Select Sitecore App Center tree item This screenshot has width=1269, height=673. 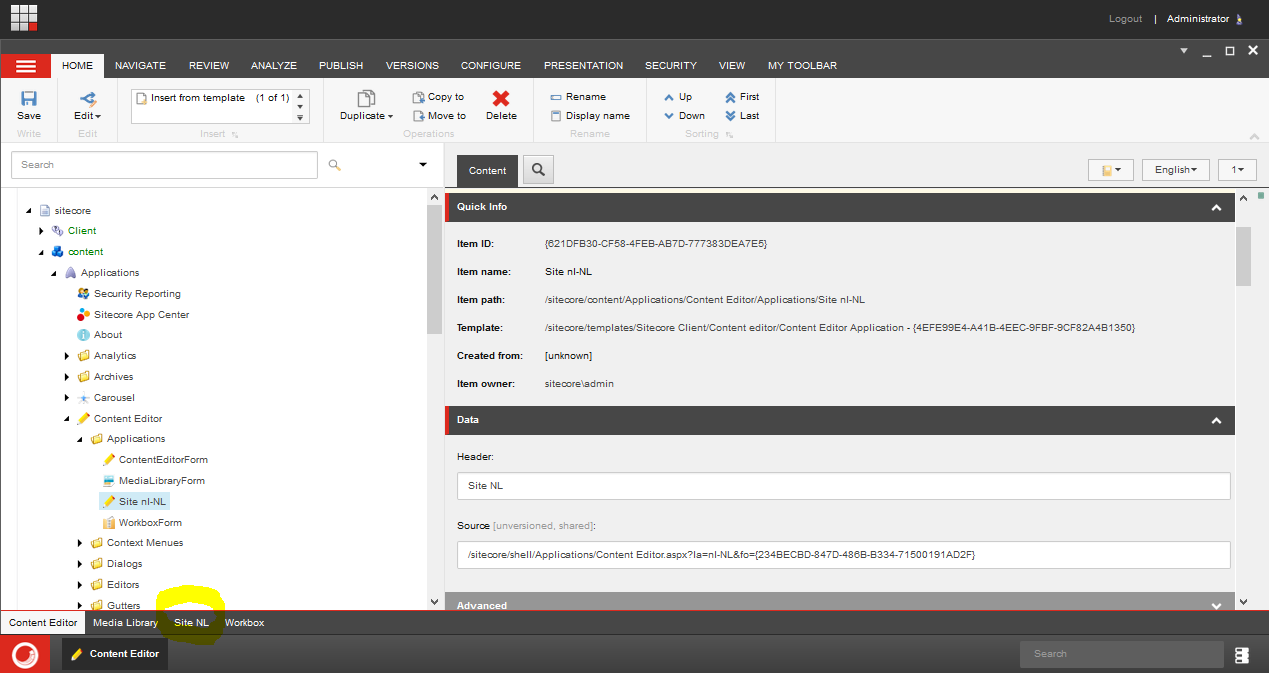(133, 315)
